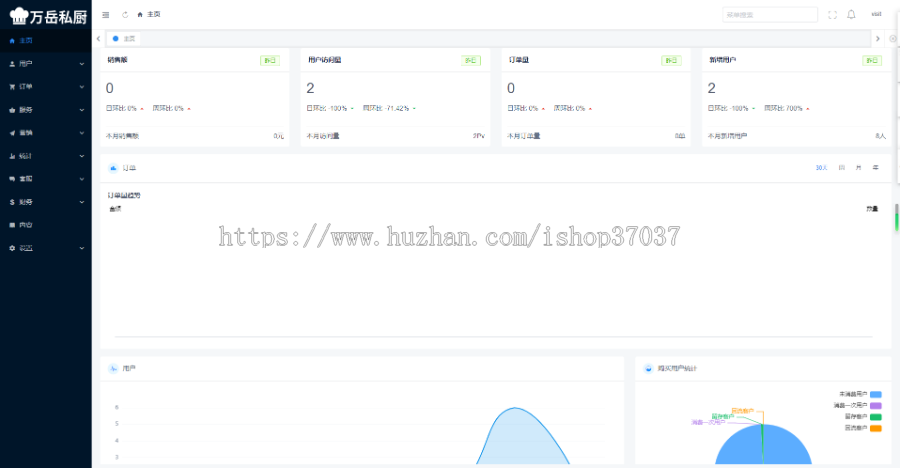This screenshot has height=468, width=900.
Task: Toggle fullscreen with the expand icon
Action: [832, 15]
